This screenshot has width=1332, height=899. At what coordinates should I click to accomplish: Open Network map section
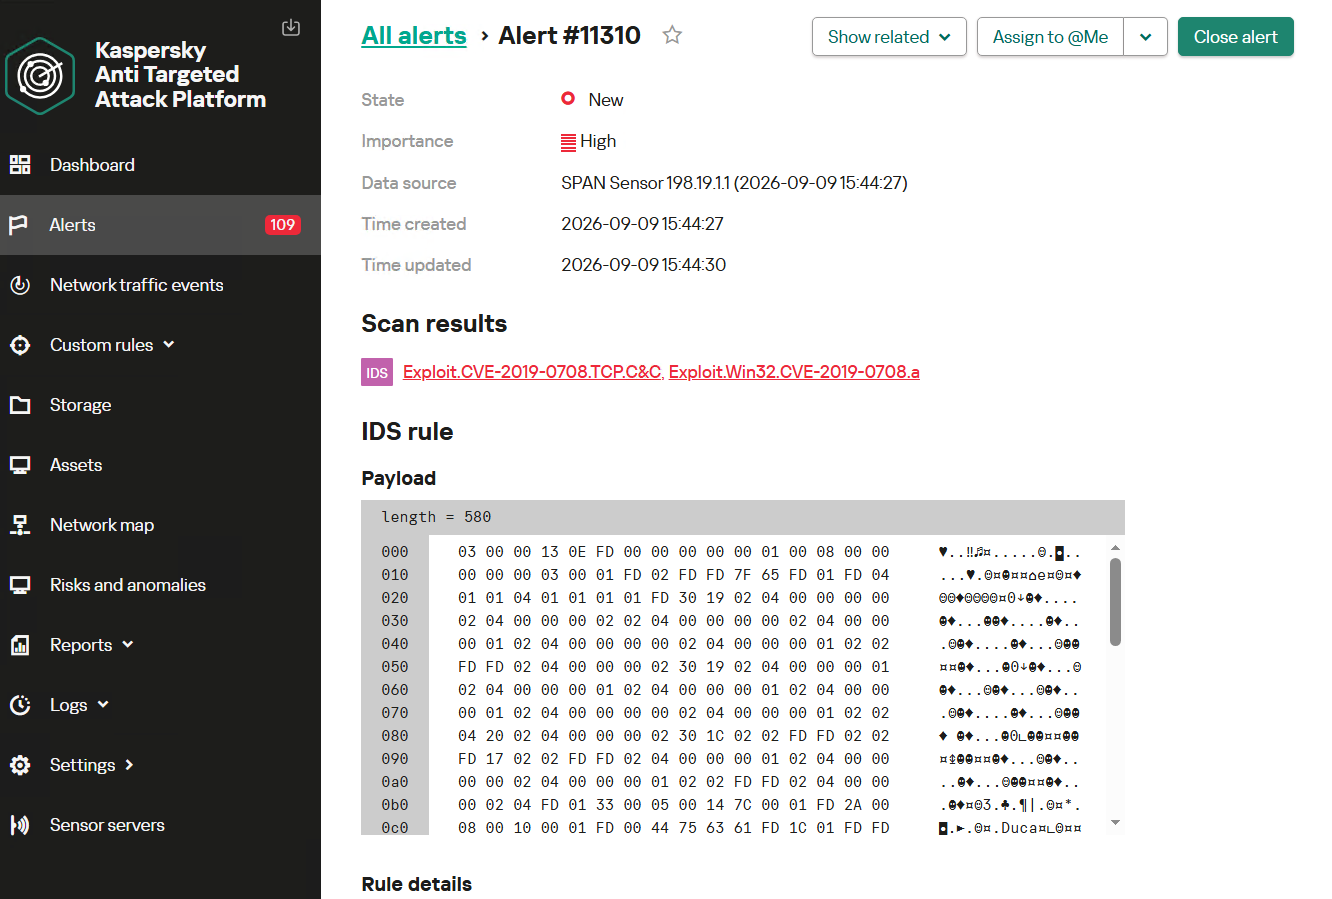(x=160, y=525)
